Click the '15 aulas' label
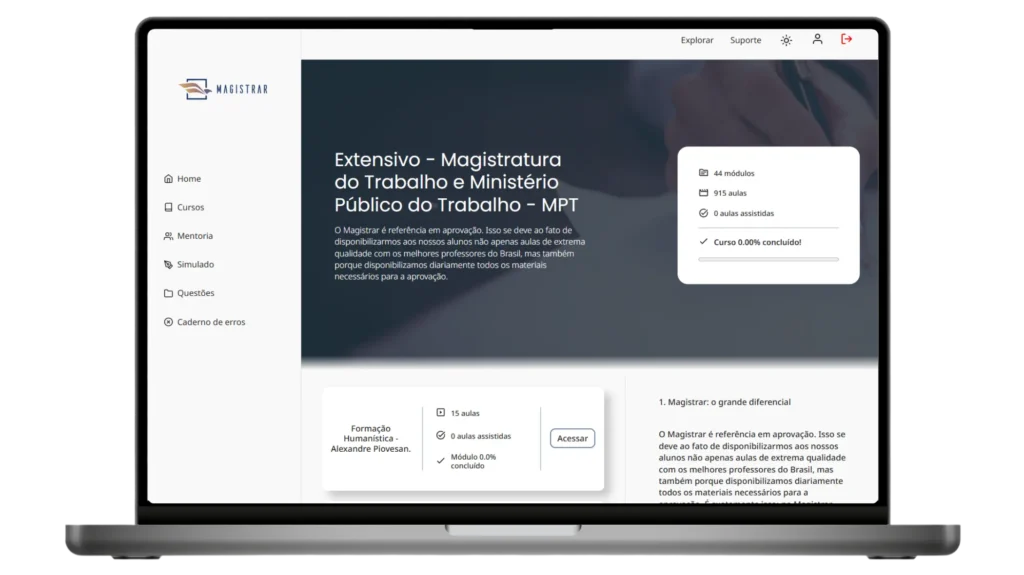The width and height of the screenshot is (1024, 575). point(465,413)
